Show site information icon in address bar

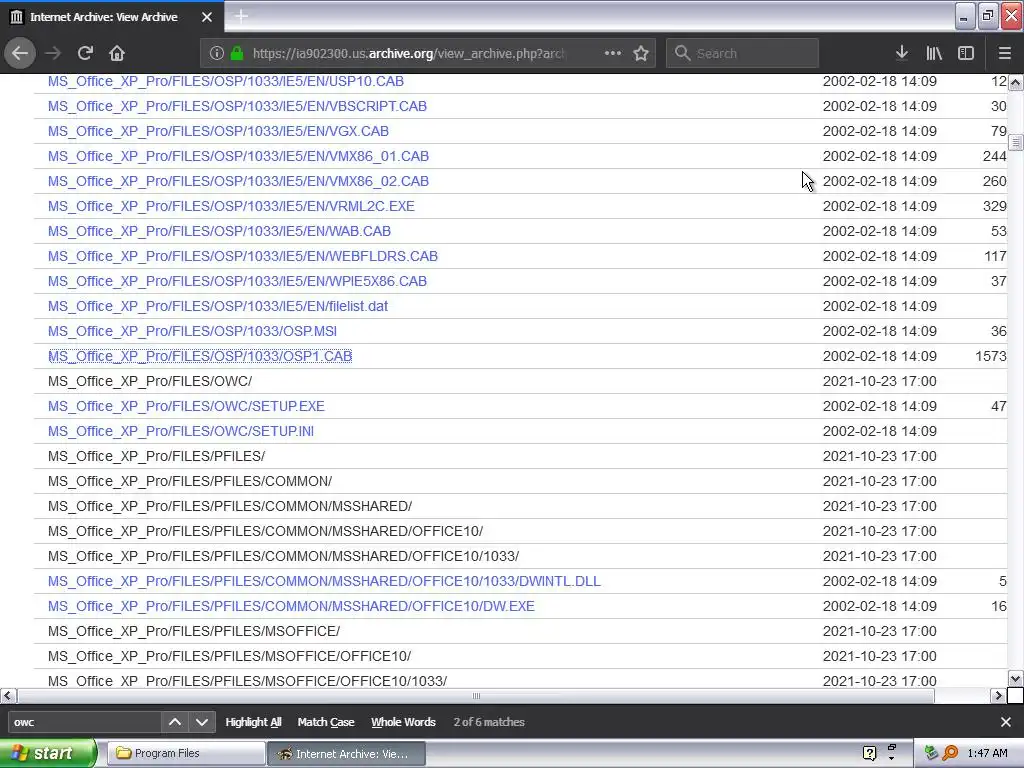click(216, 53)
